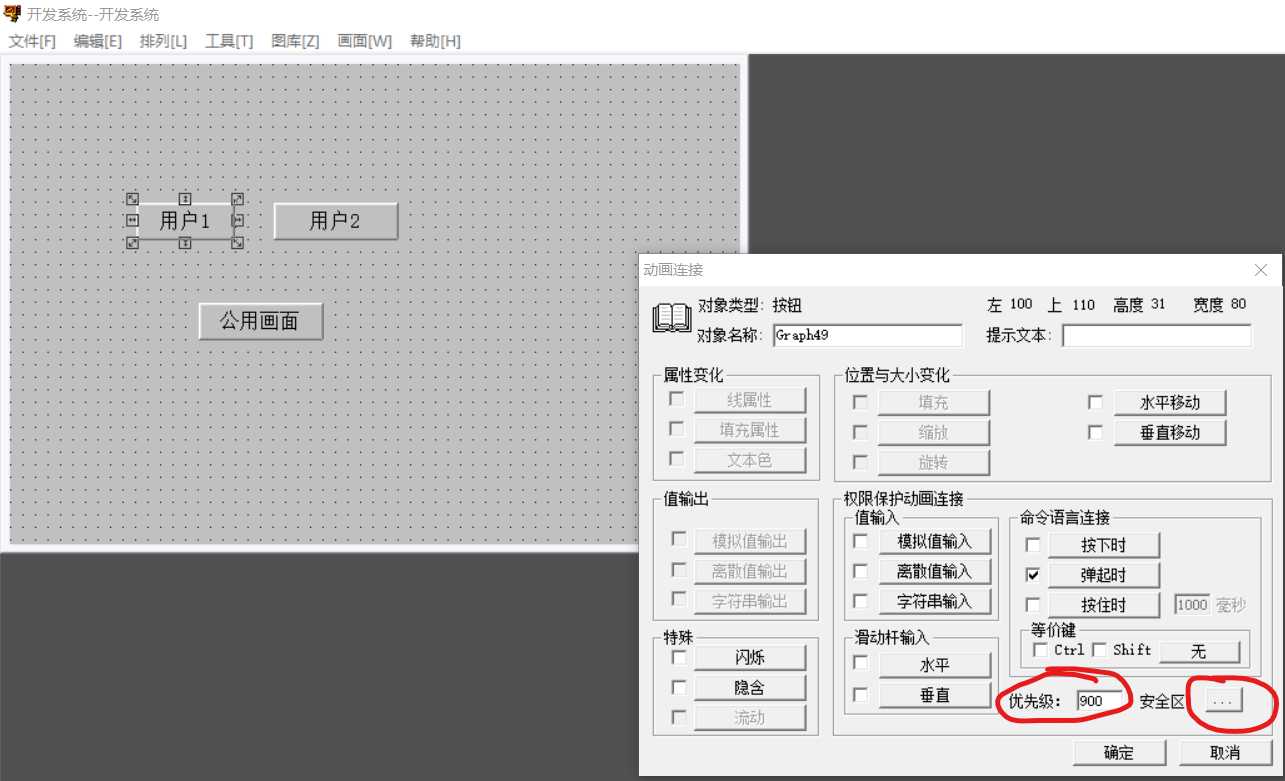Click the 无 equivalent key button
Image resolution: width=1285 pixels, height=781 pixels.
pos(1199,652)
